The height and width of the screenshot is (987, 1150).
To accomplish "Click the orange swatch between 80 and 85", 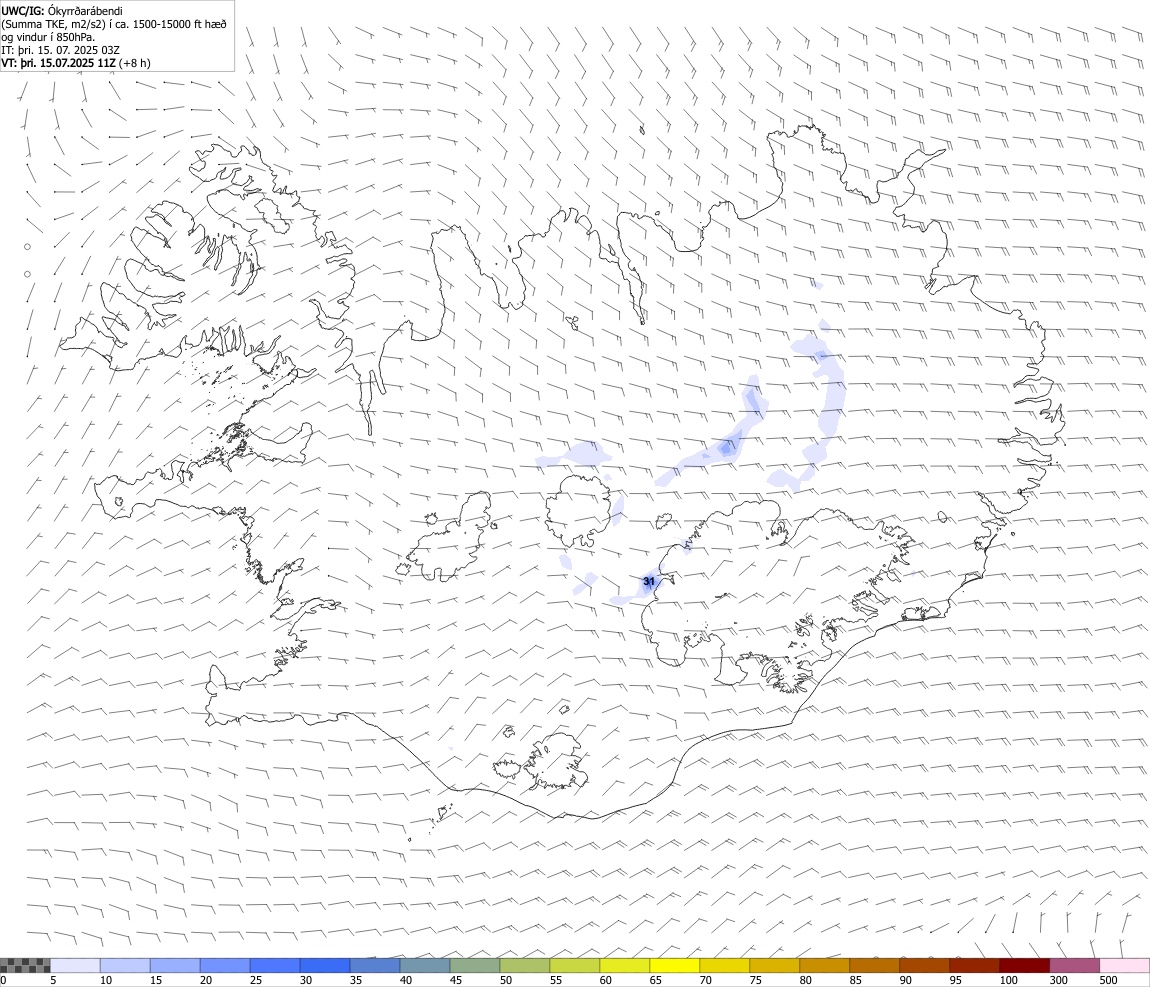I will pos(824,965).
